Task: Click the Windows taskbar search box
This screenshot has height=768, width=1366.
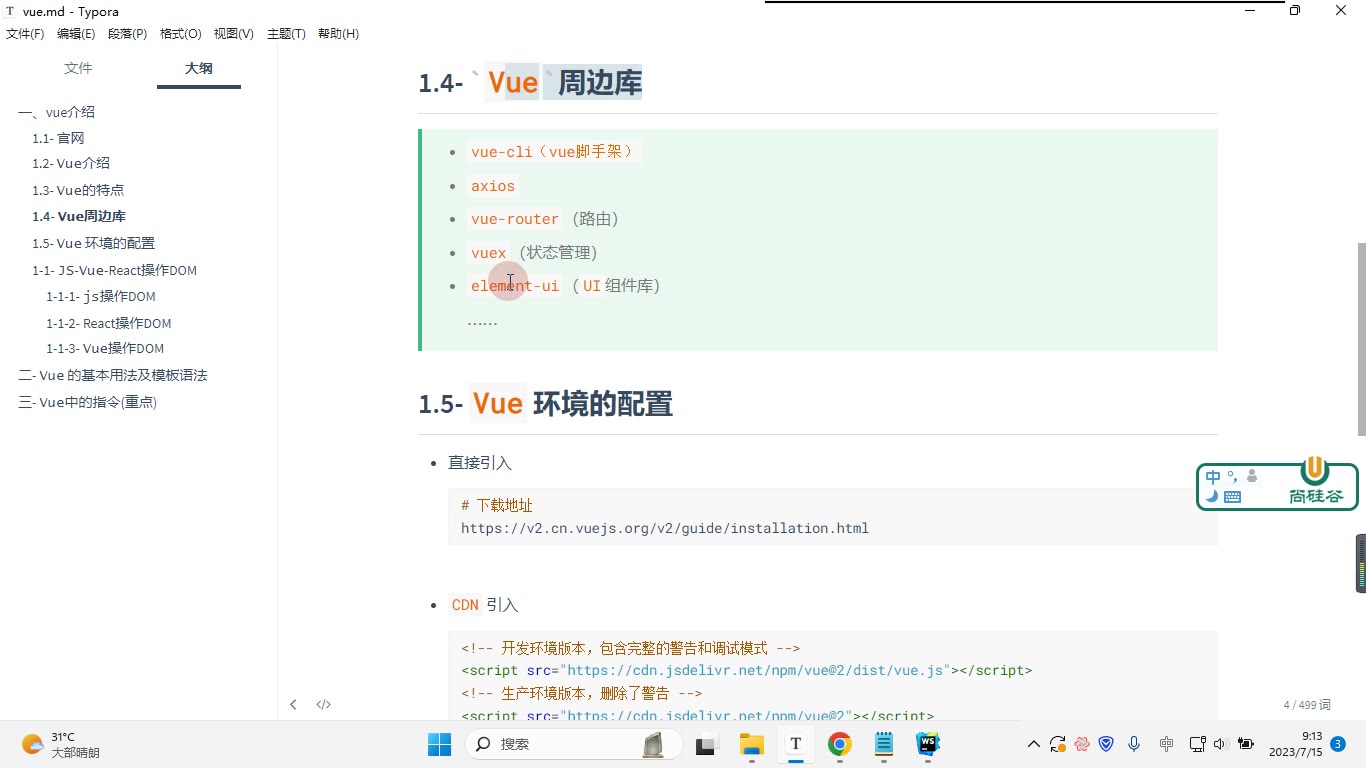Action: 574,744
